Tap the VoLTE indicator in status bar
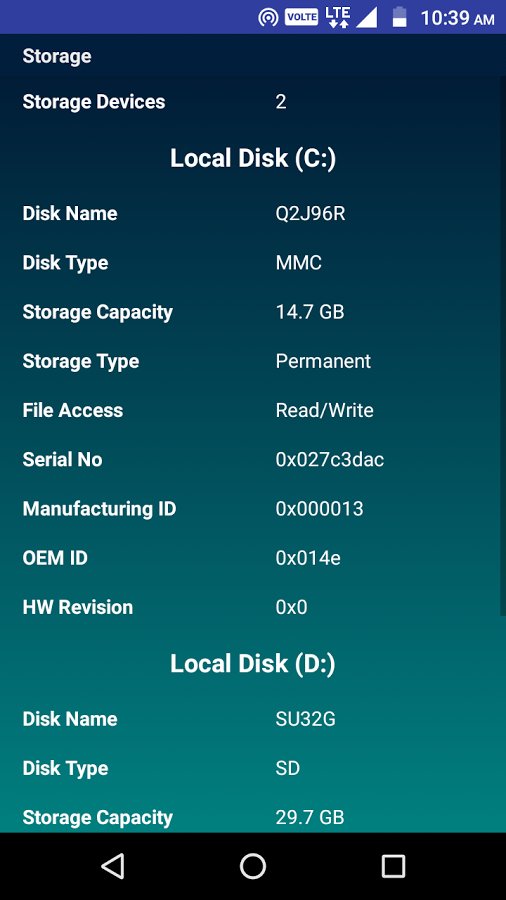 301,17
